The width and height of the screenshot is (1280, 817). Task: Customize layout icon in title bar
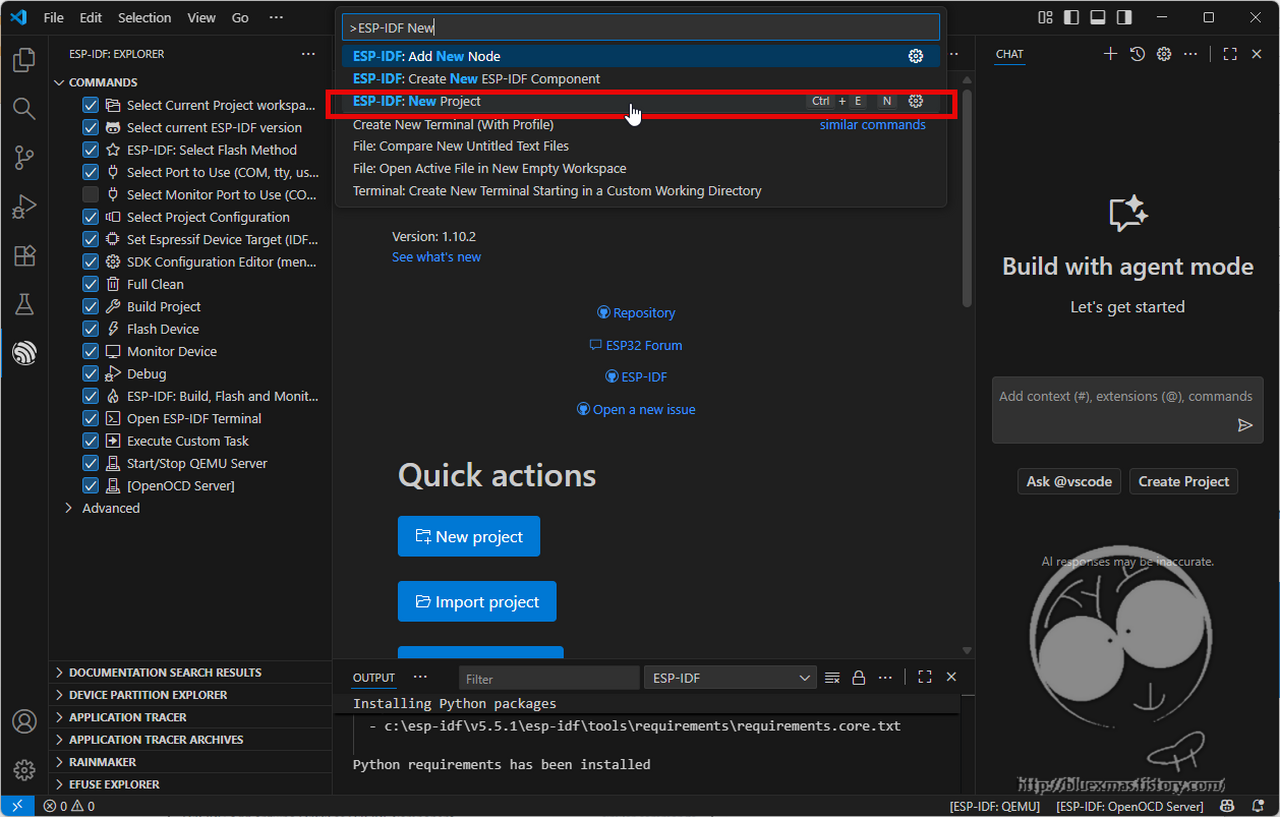[x=1045, y=17]
